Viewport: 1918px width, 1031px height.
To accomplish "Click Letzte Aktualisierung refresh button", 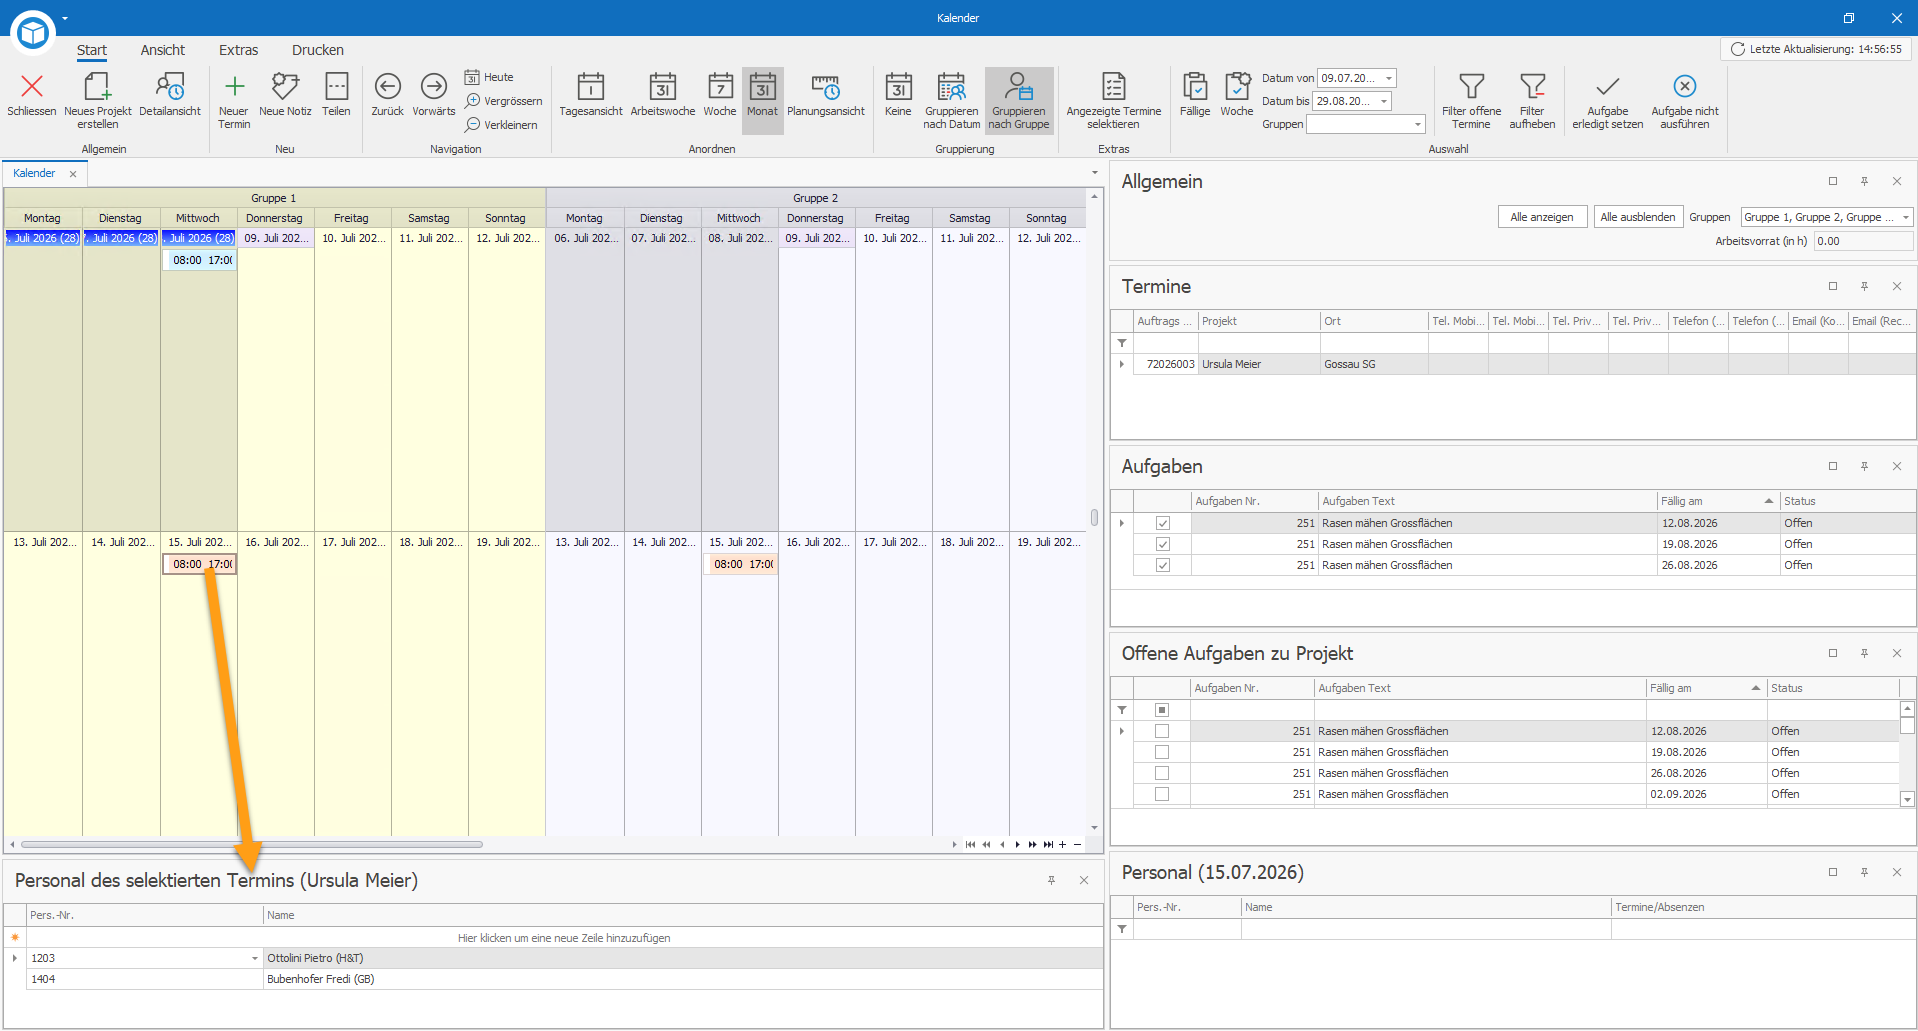I will click(x=1816, y=49).
